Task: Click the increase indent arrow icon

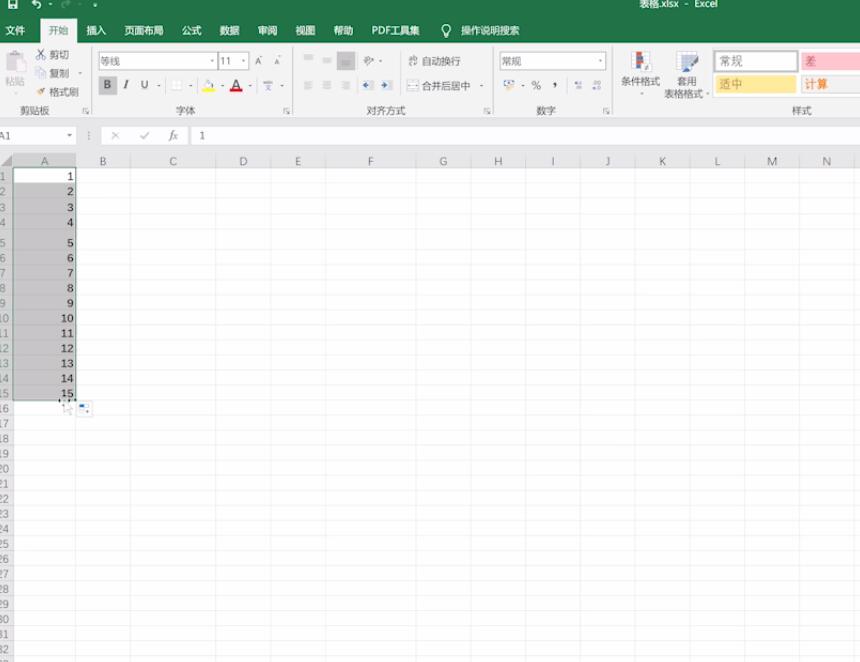Action: 386,85
